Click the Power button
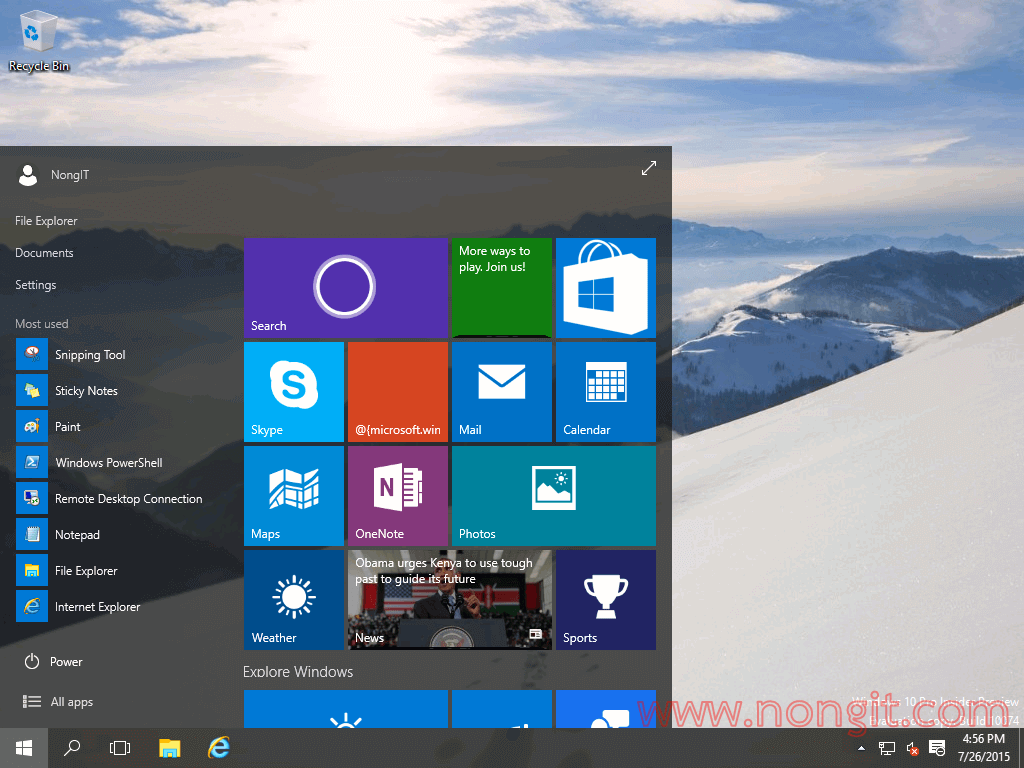The image size is (1024, 768). click(54, 662)
